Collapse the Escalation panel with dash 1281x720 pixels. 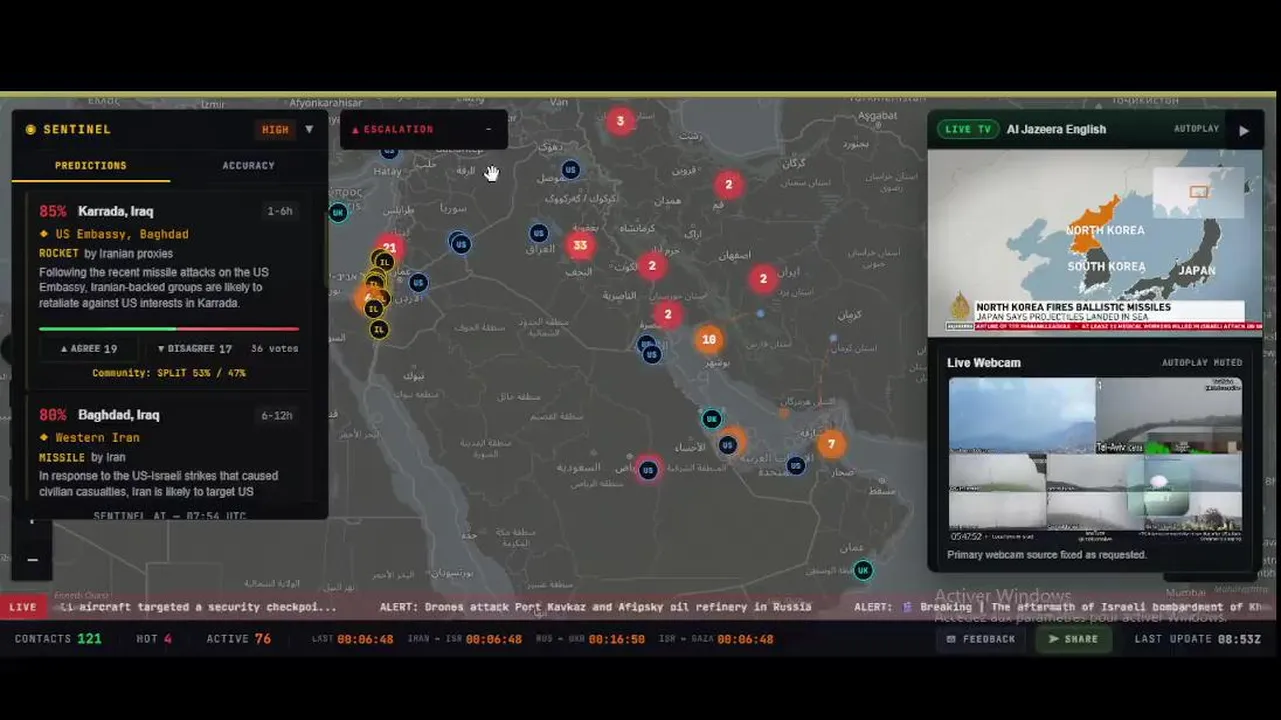pos(489,129)
